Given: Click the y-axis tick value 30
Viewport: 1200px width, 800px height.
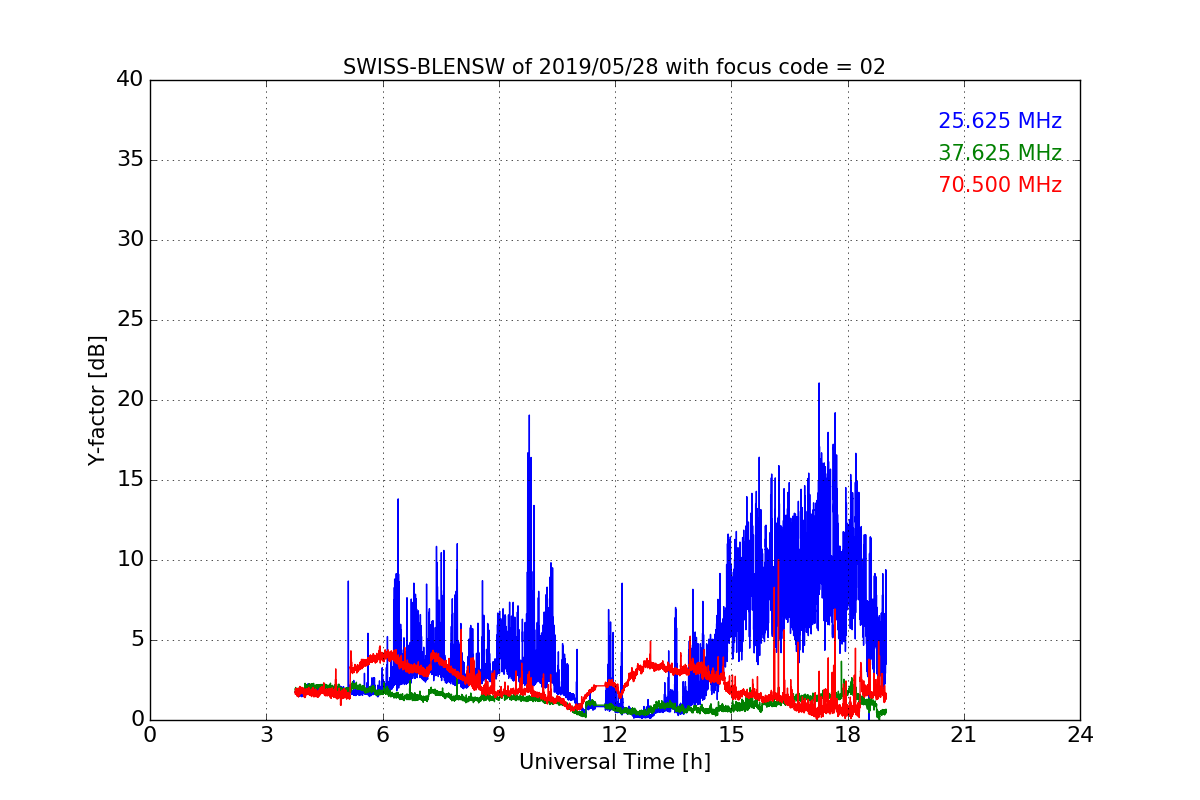Looking at the screenshot, I should [129, 240].
